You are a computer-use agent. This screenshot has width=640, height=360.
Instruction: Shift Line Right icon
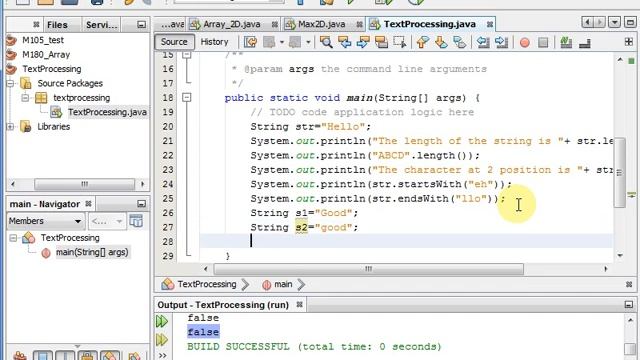coord(501,42)
